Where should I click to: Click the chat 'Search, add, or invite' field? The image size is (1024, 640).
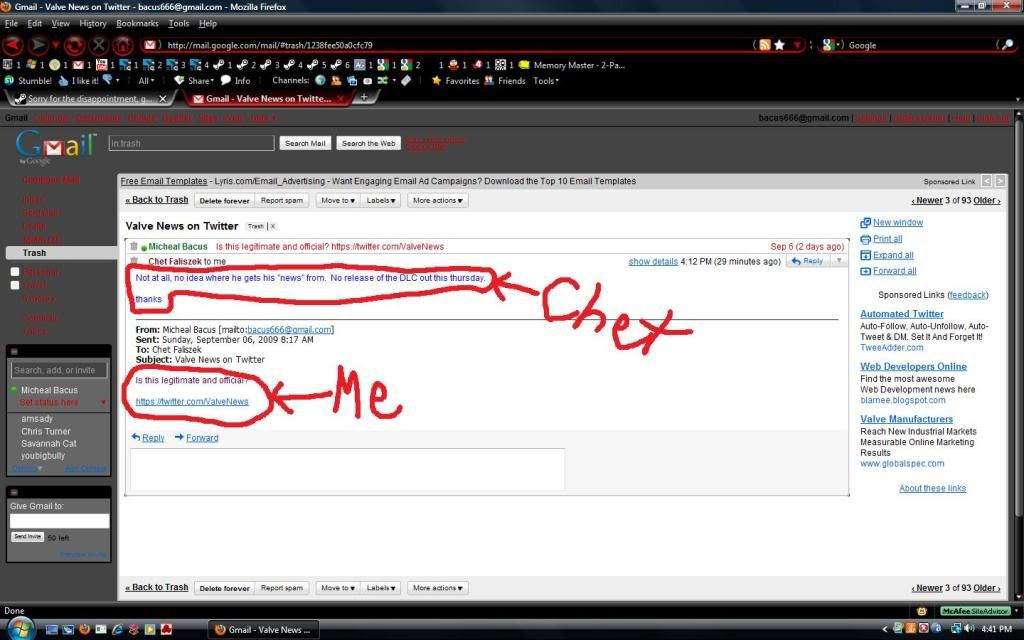tap(59, 370)
